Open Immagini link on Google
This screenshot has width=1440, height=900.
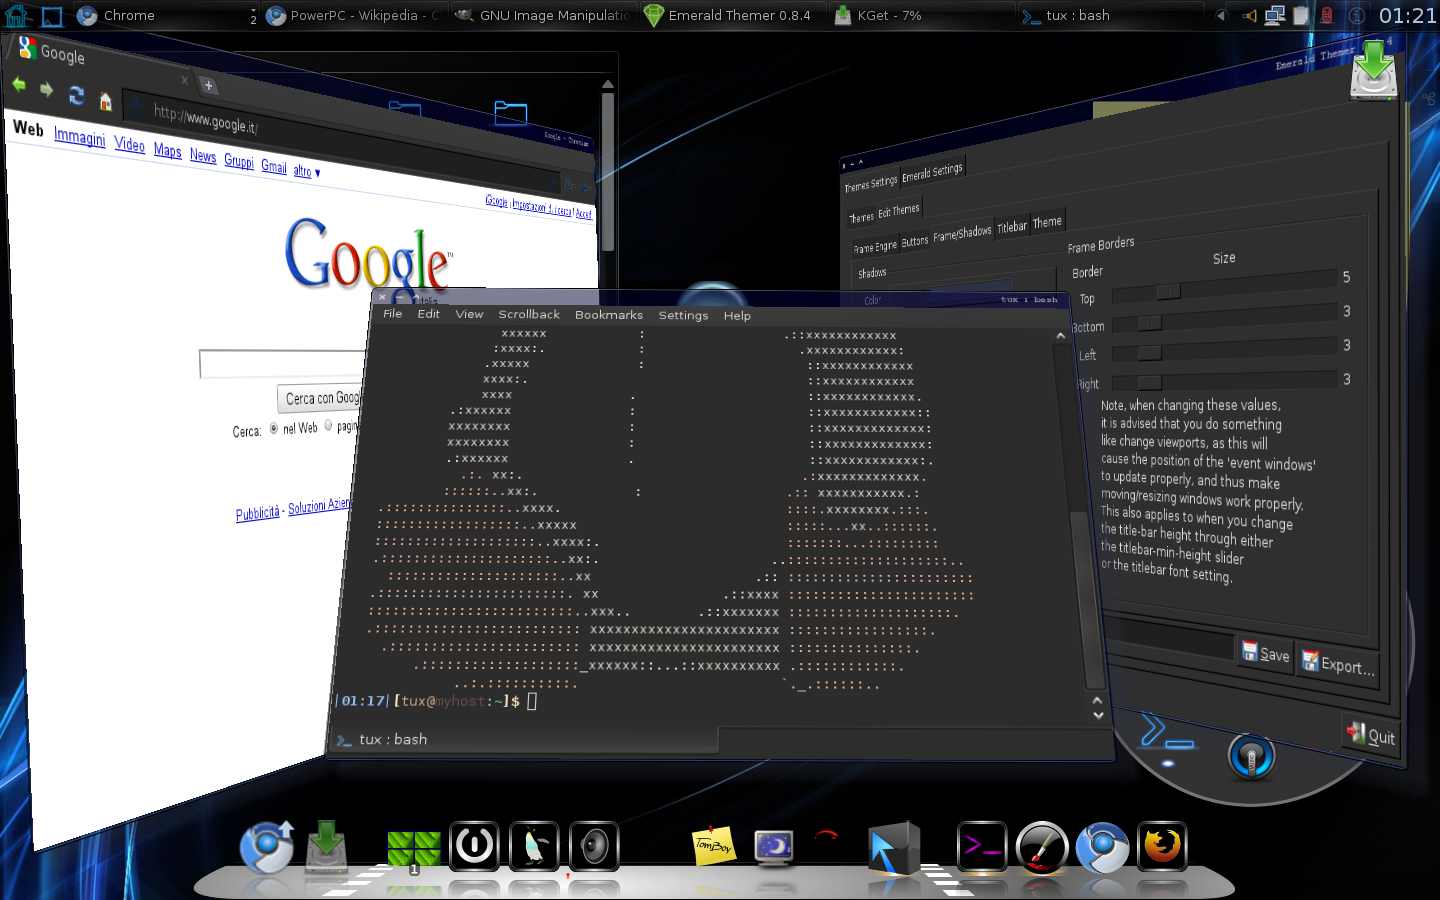click(x=79, y=136)
